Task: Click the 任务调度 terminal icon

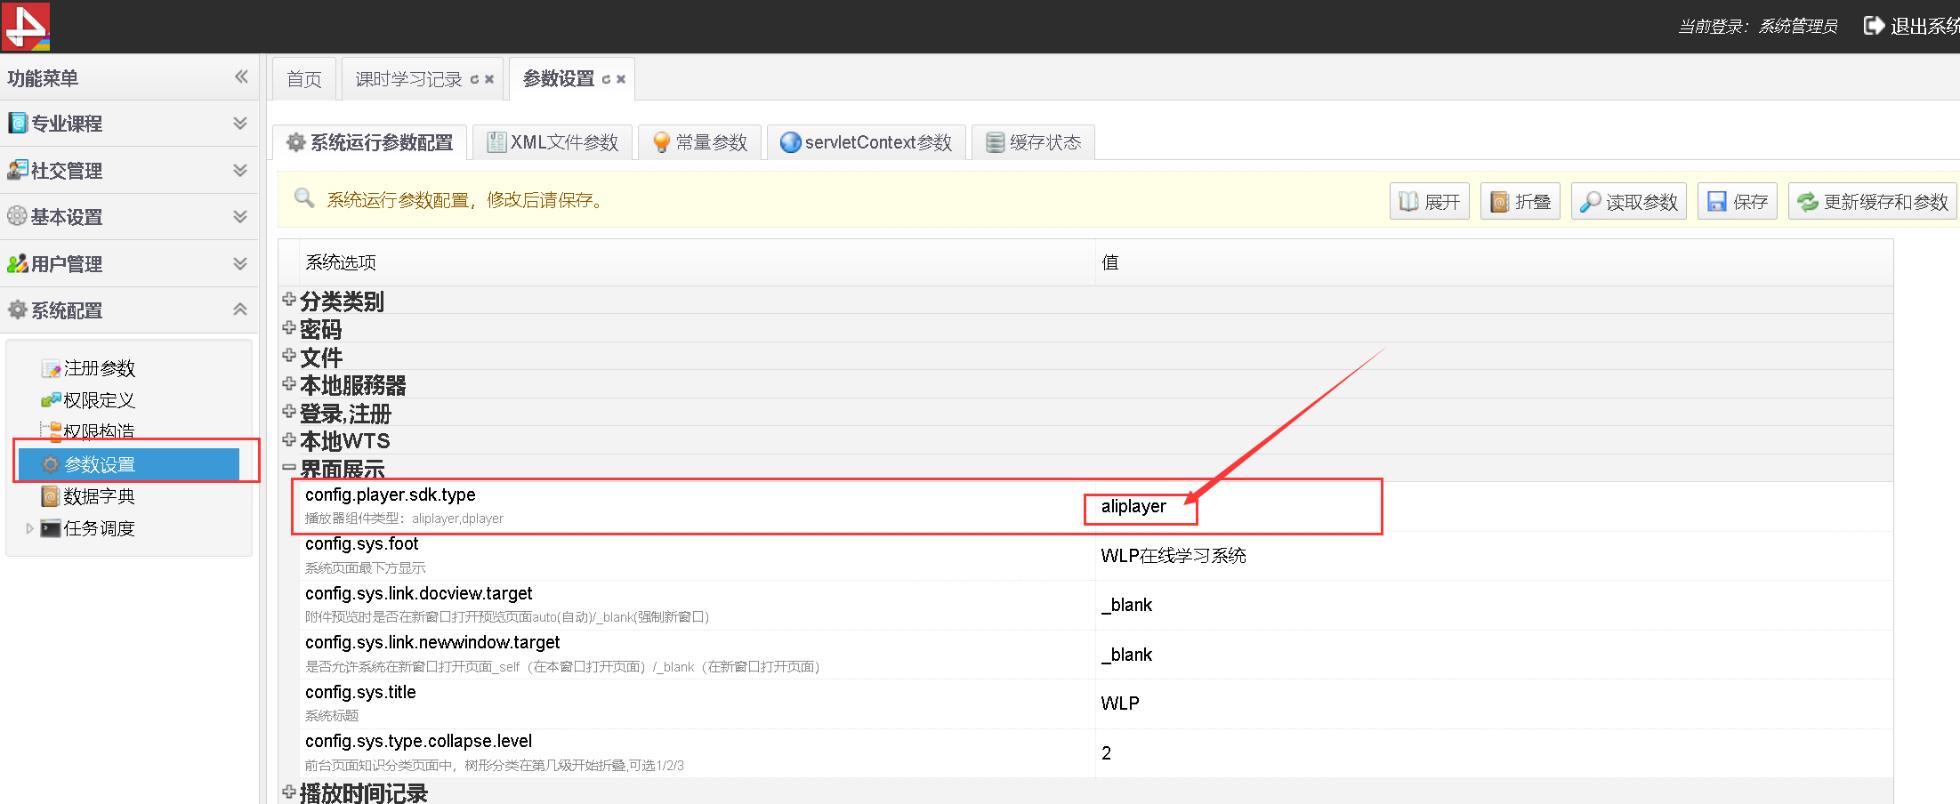Action: click(x=50, y=528)
